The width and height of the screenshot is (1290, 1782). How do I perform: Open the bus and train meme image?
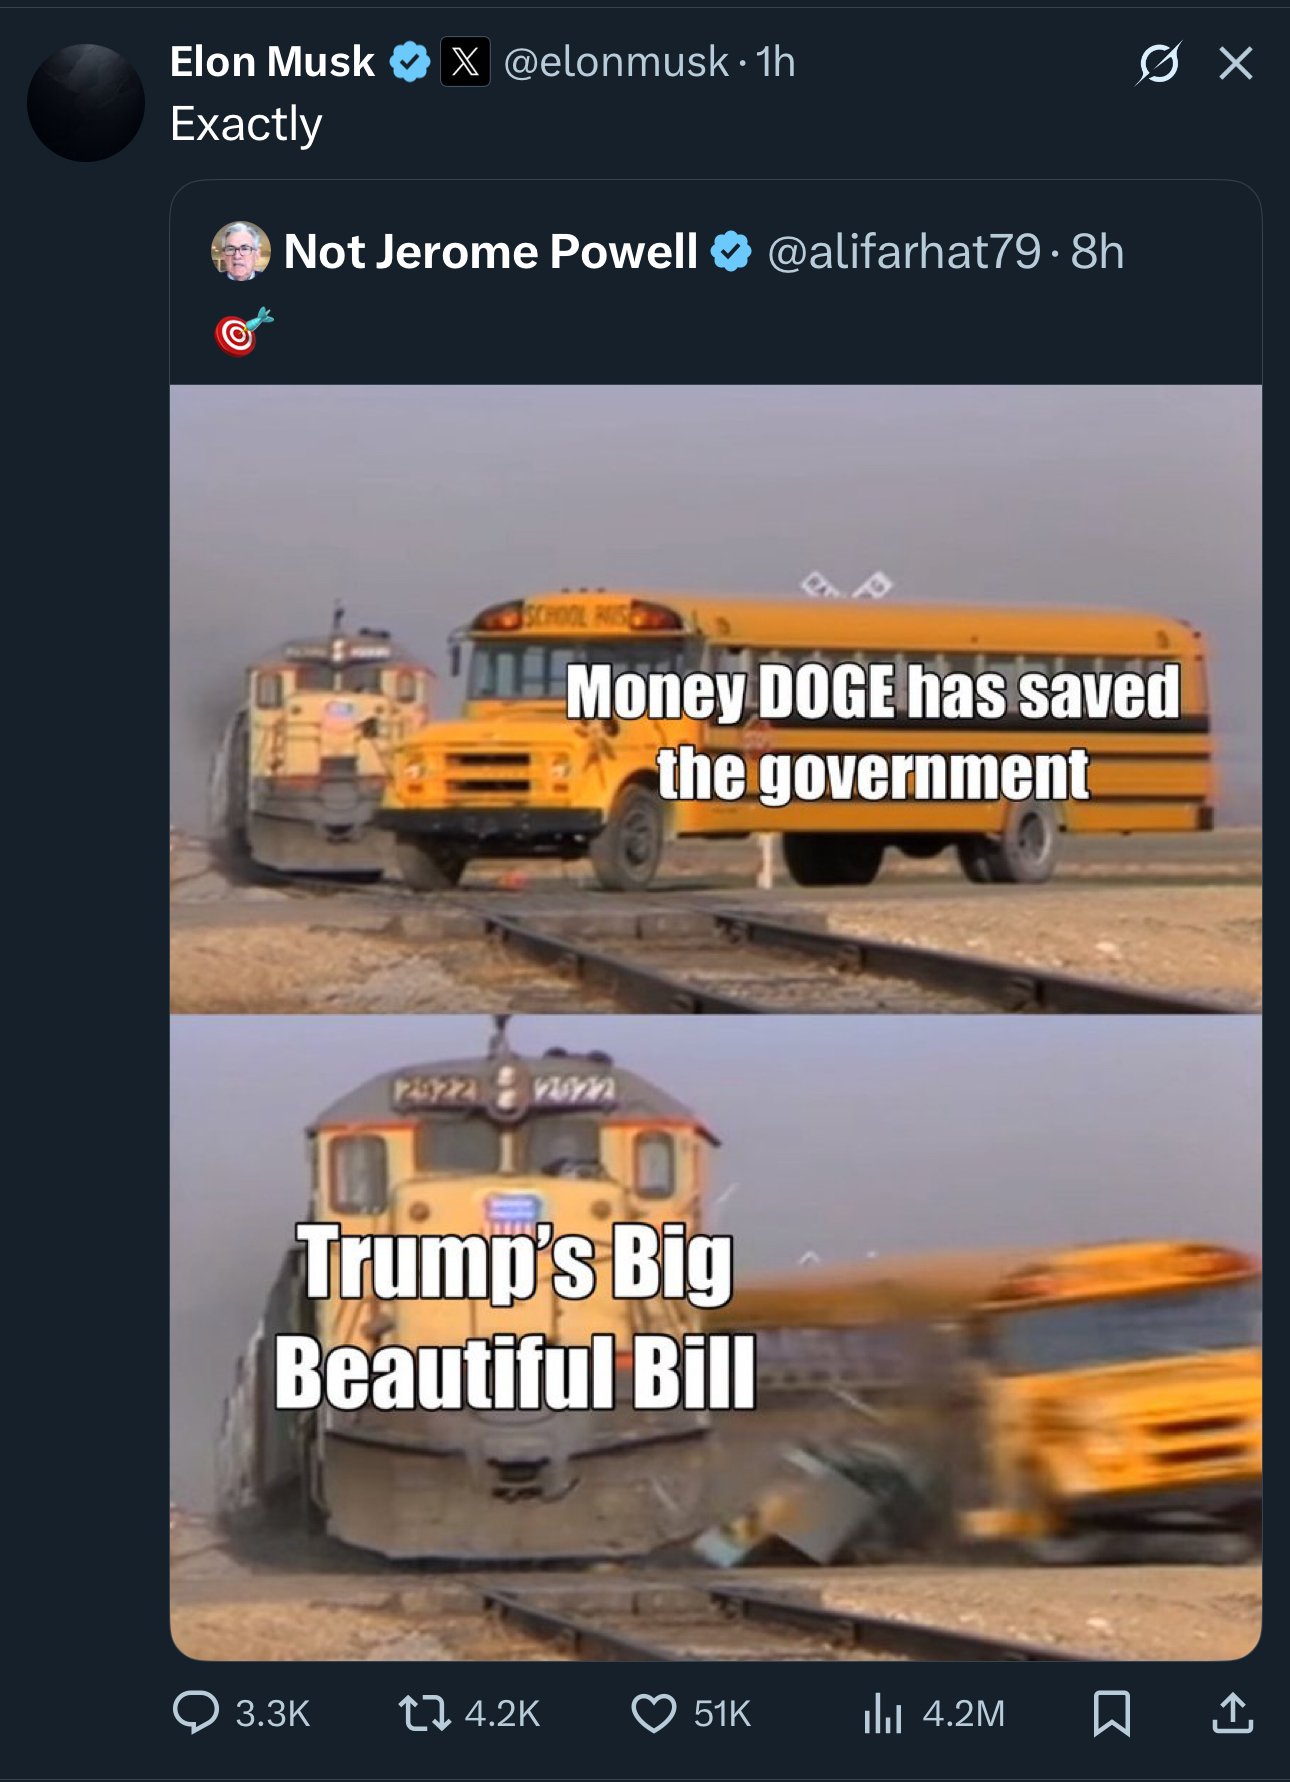(716, 1022)
